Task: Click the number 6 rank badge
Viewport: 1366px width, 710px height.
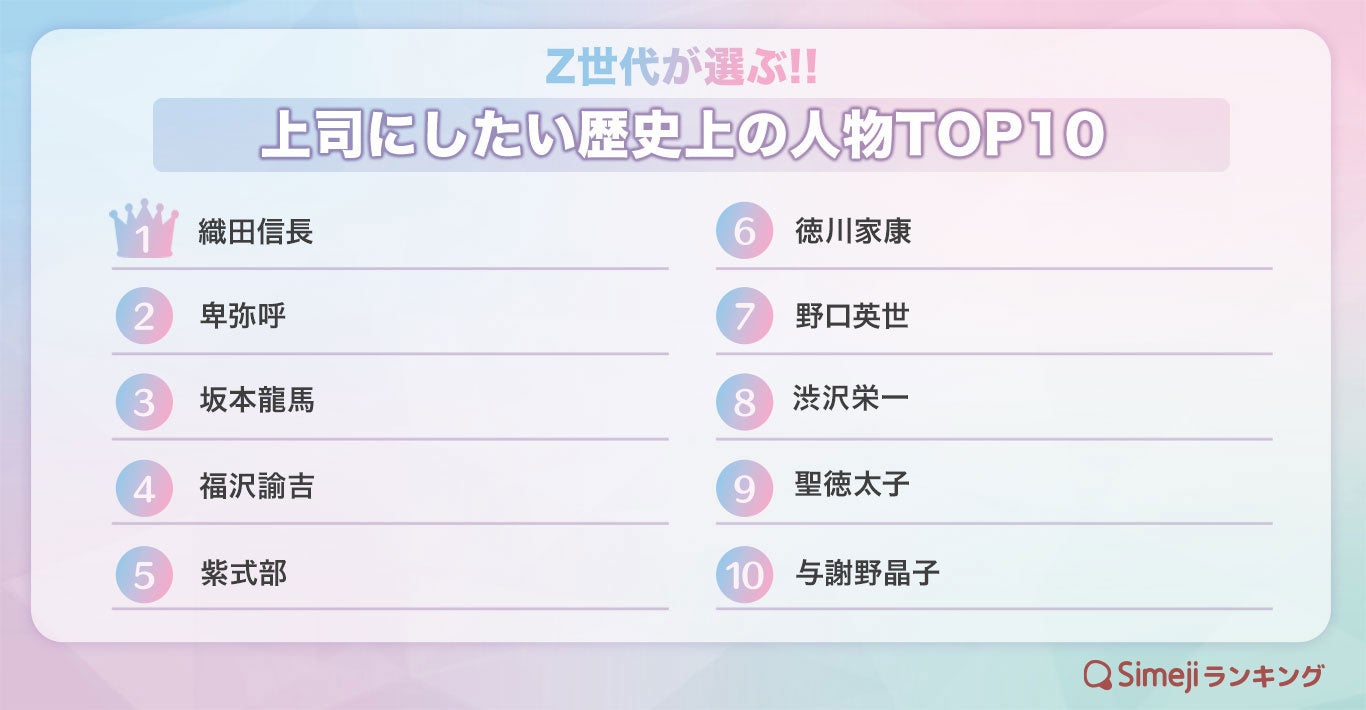Action: pyautogui.click(x=744, y=231)
